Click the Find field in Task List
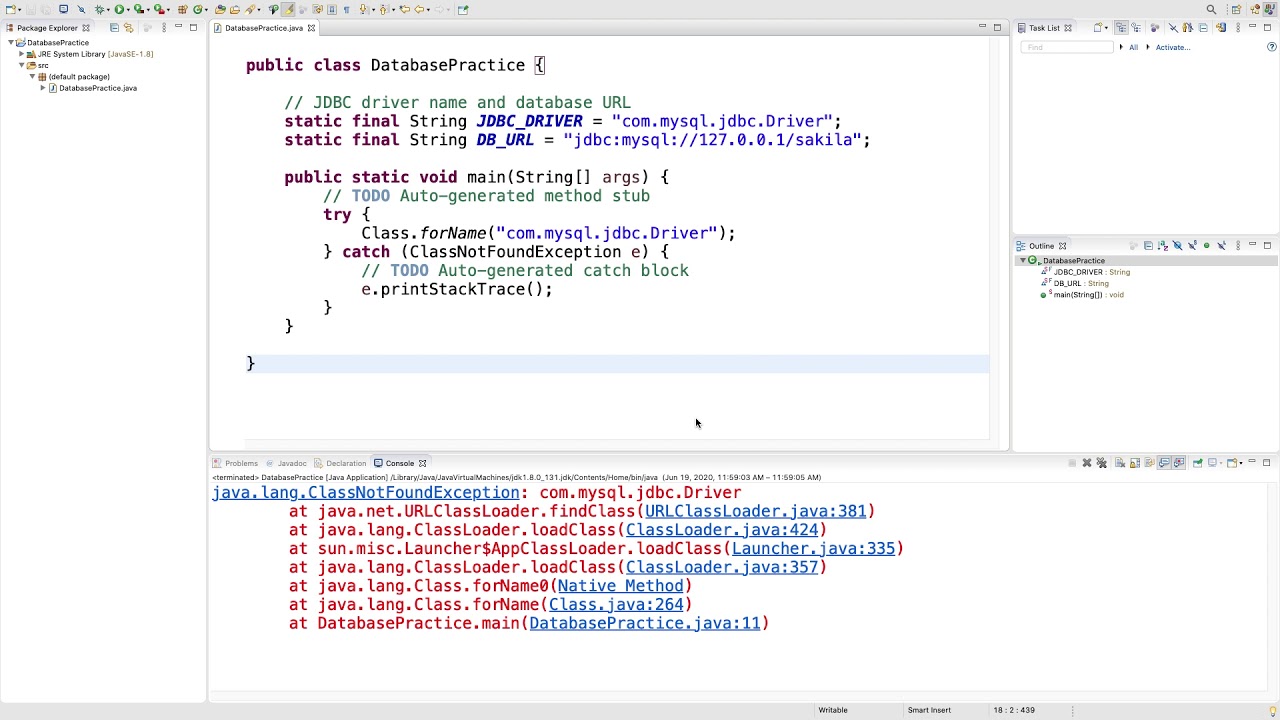The width and height of the screenshot is (1280, 720). [x=1067, y=47]
